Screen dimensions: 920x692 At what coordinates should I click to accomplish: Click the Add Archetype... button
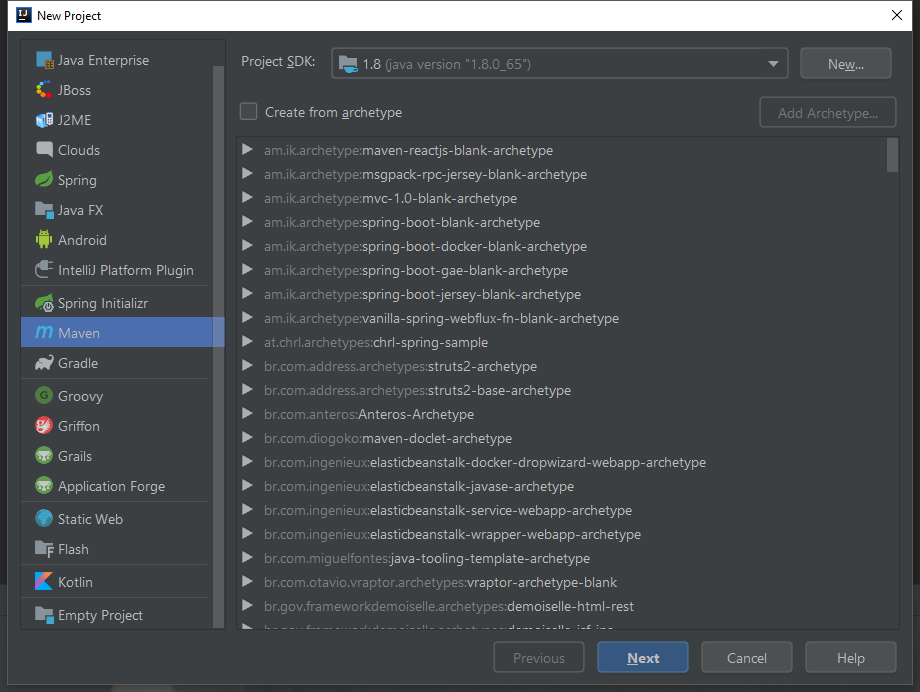point(827,113)
